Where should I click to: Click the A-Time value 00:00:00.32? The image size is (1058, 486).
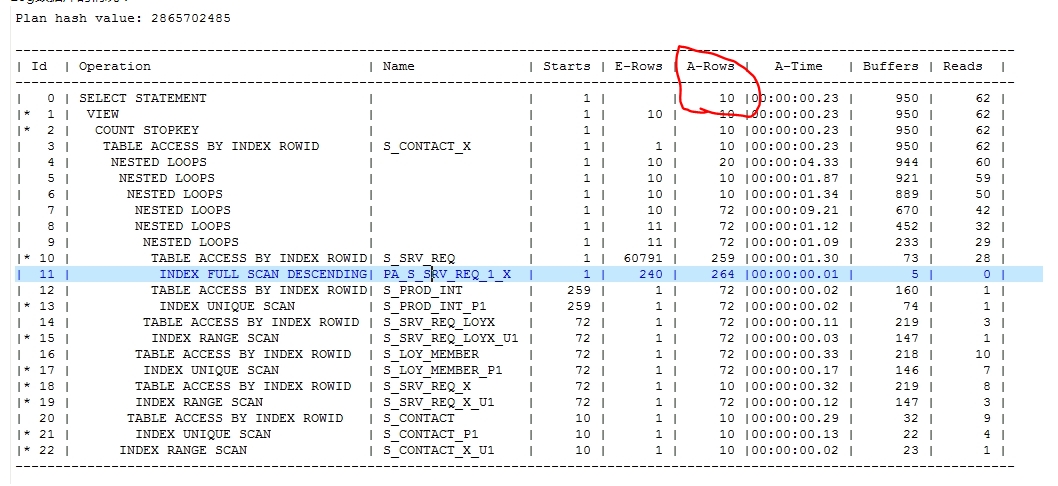[795, 386]
